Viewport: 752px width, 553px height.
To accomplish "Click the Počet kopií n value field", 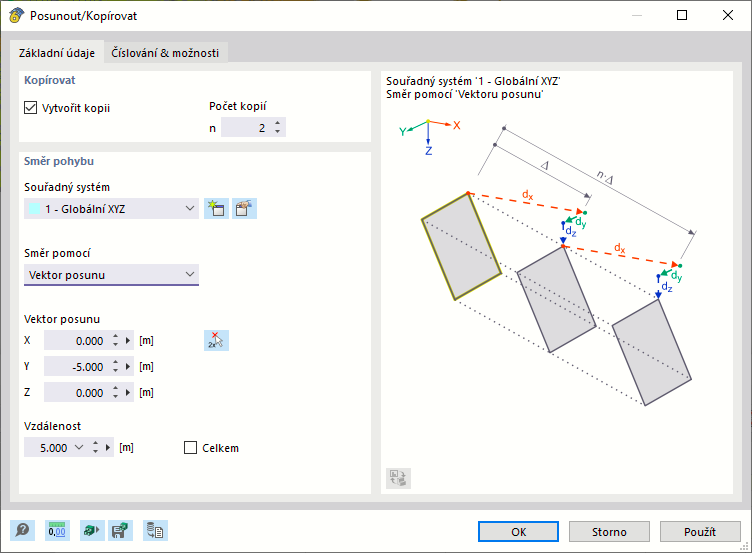I will click(x=247, y=128).
